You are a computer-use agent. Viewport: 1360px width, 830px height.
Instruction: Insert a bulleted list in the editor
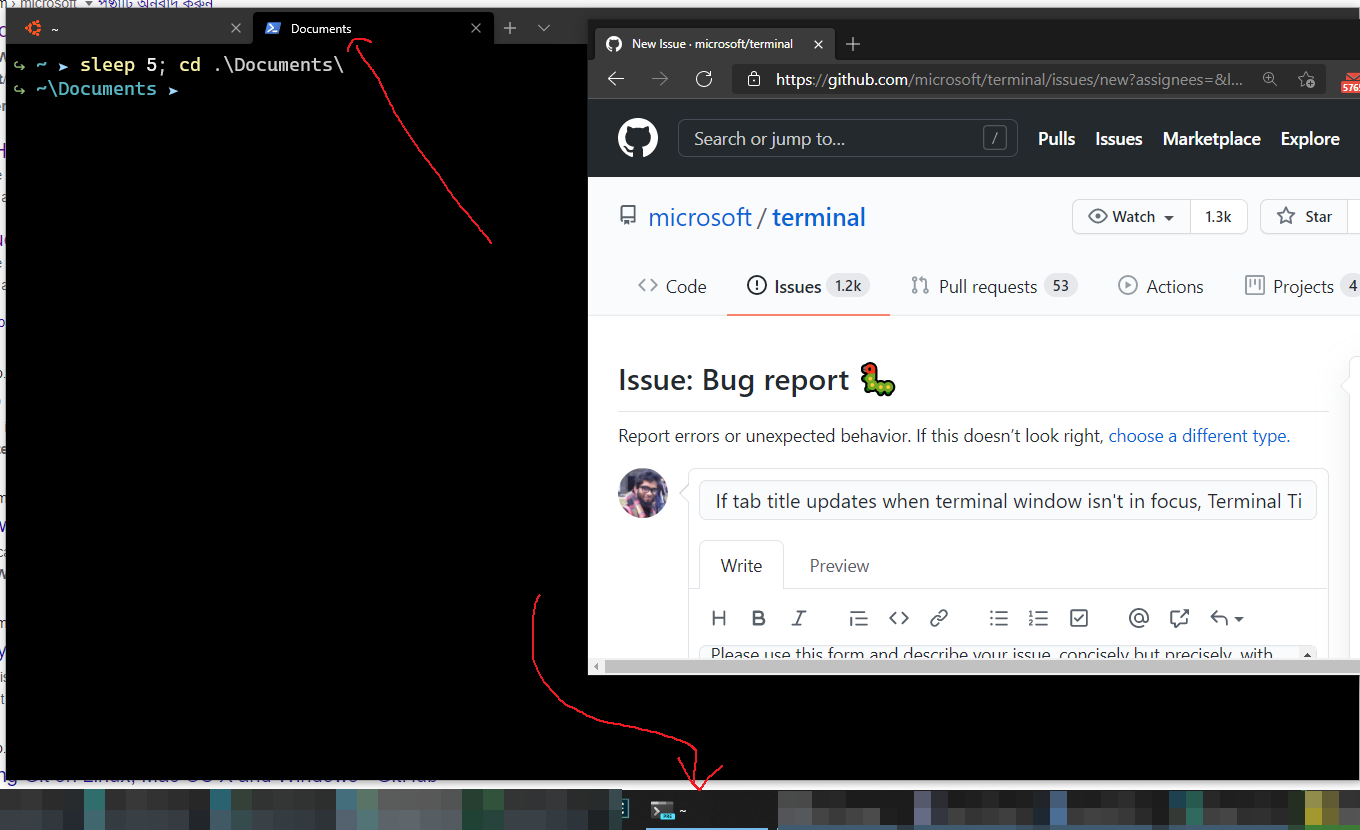pyautogui.click(x=998, y=618)
